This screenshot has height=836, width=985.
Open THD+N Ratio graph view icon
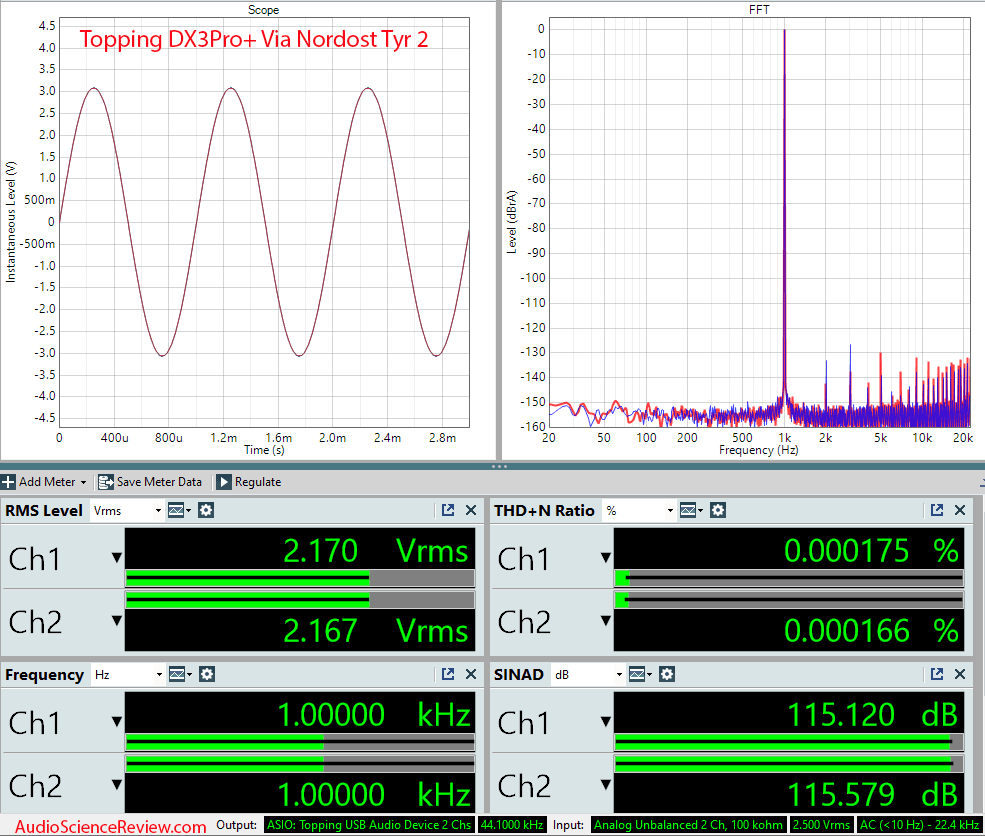[691, 511]
